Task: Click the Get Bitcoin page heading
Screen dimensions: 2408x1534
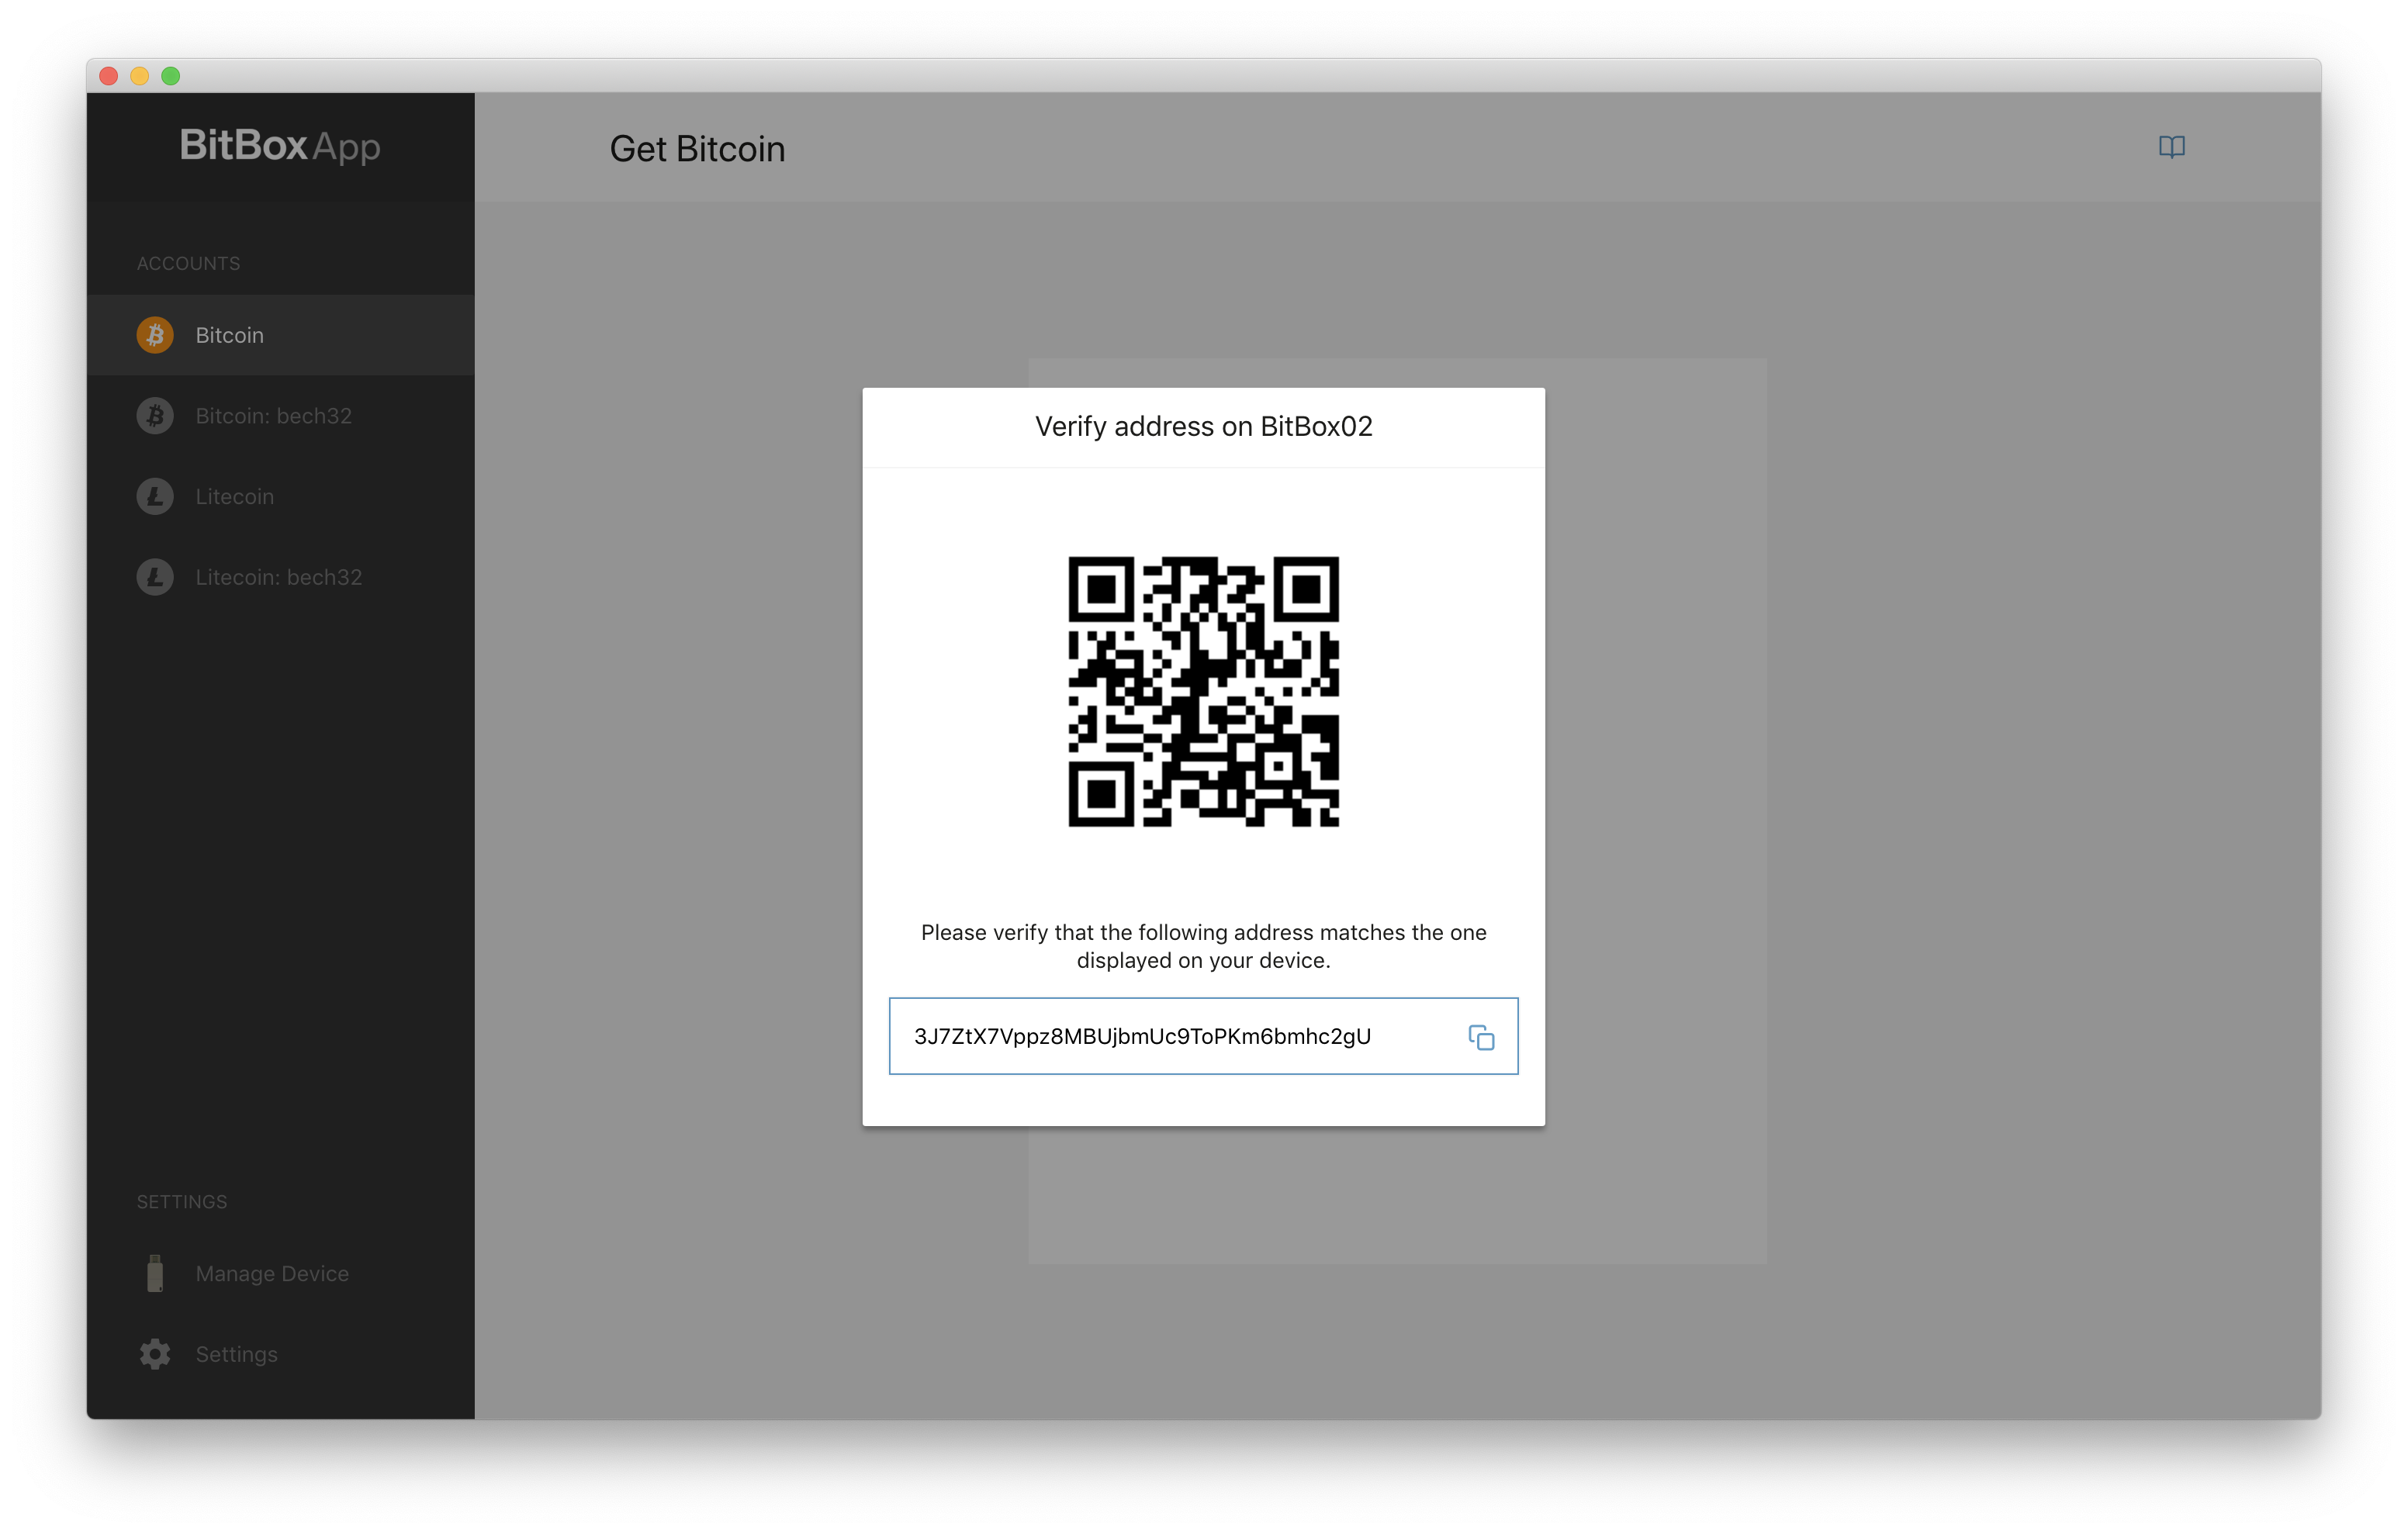Action: tap(697, 149)
